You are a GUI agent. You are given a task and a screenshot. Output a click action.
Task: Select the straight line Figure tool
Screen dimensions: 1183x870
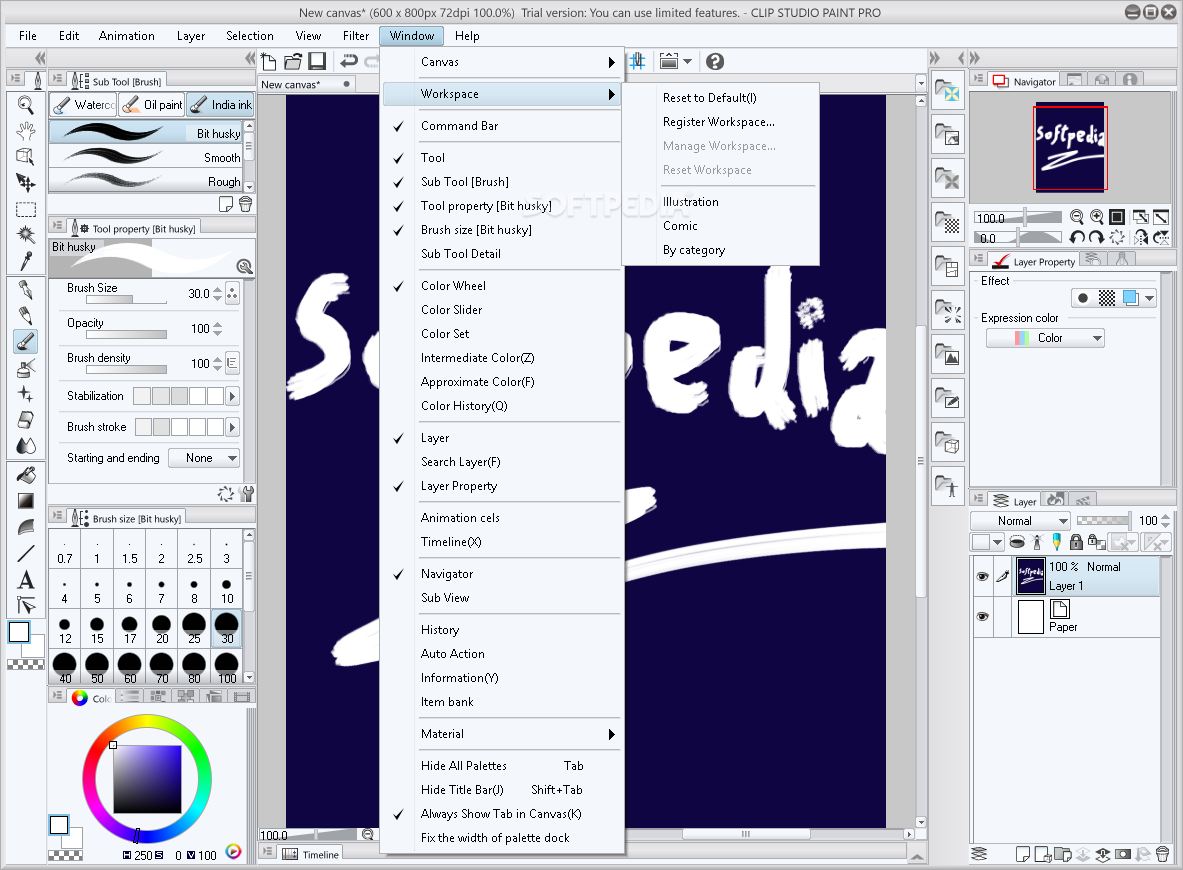click(26, 553)
